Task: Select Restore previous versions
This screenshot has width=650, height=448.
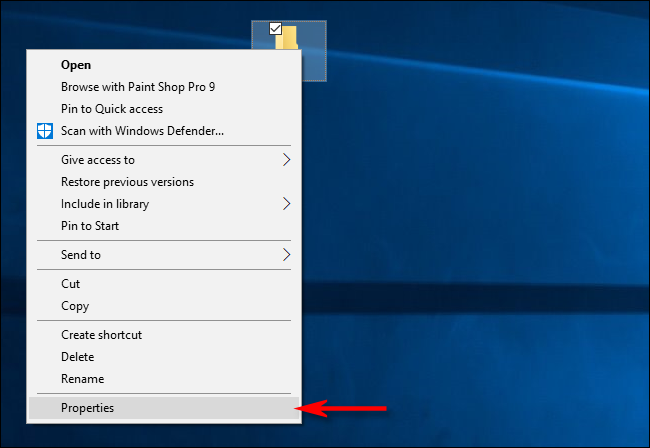Action: [x=127, y=182]
